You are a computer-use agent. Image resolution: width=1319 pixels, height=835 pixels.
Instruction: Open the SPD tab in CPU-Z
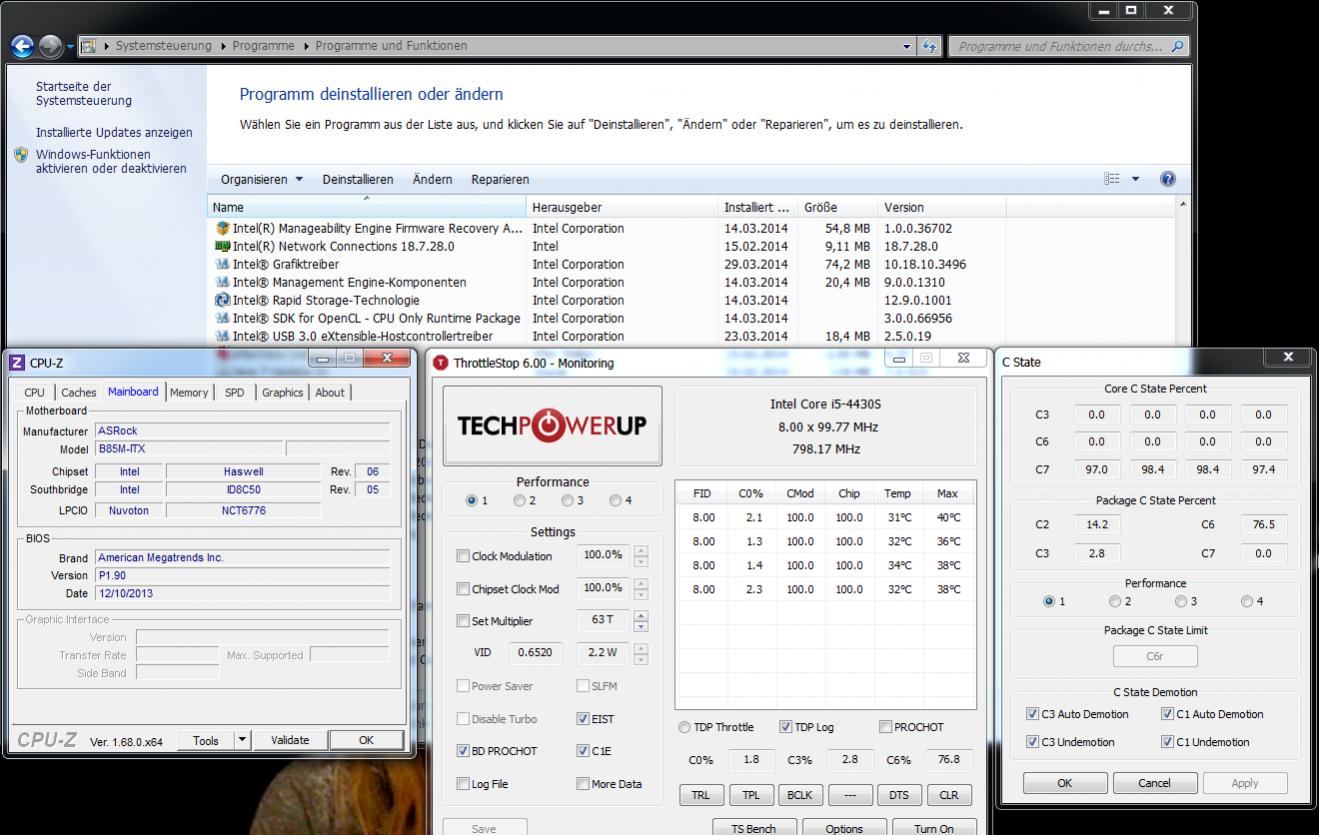tap(234, 393)
